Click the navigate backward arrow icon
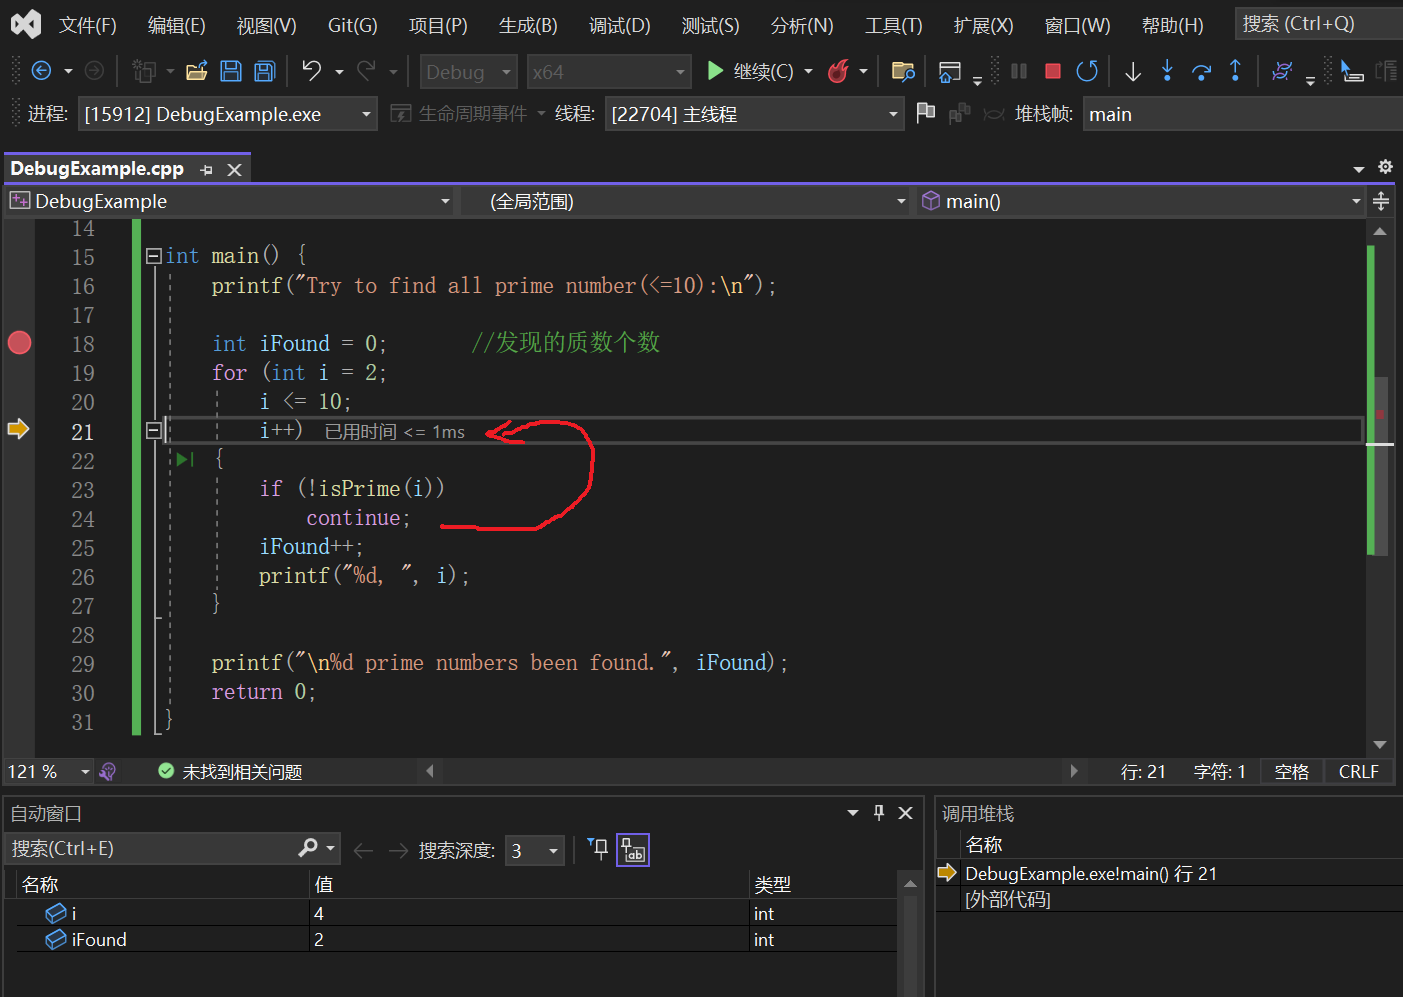Image resolution: width=1403 pixels, height=997 pixels. [42, 71]
